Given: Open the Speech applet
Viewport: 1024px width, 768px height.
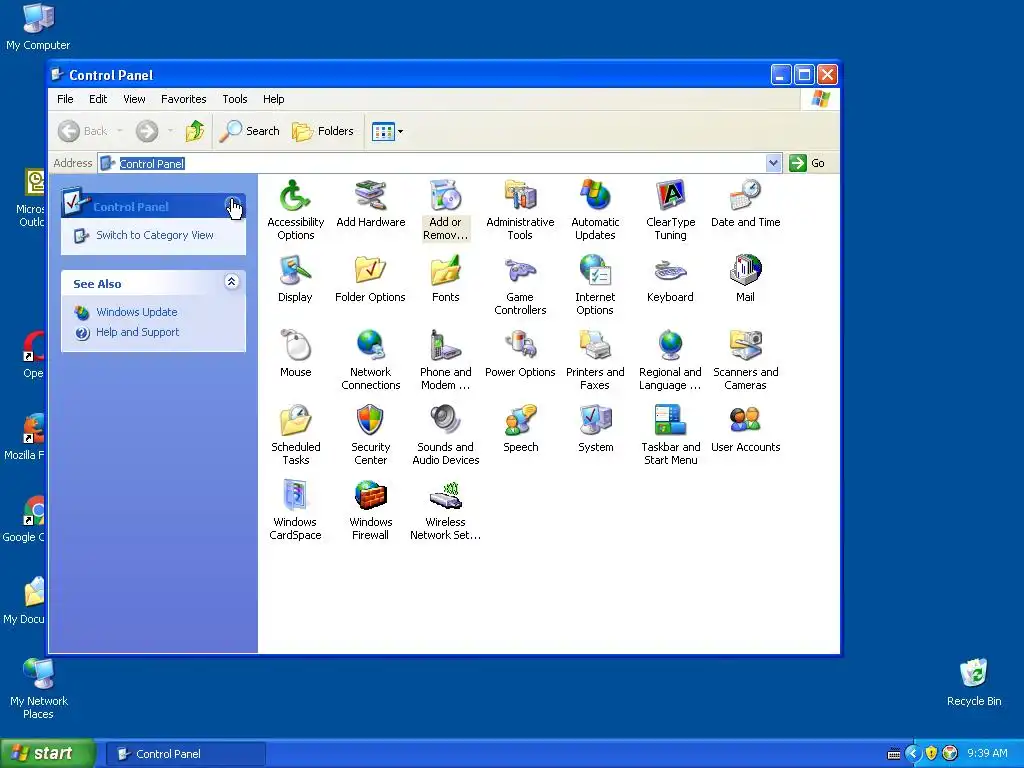Looking at the screenshot, I should (520, 429).
